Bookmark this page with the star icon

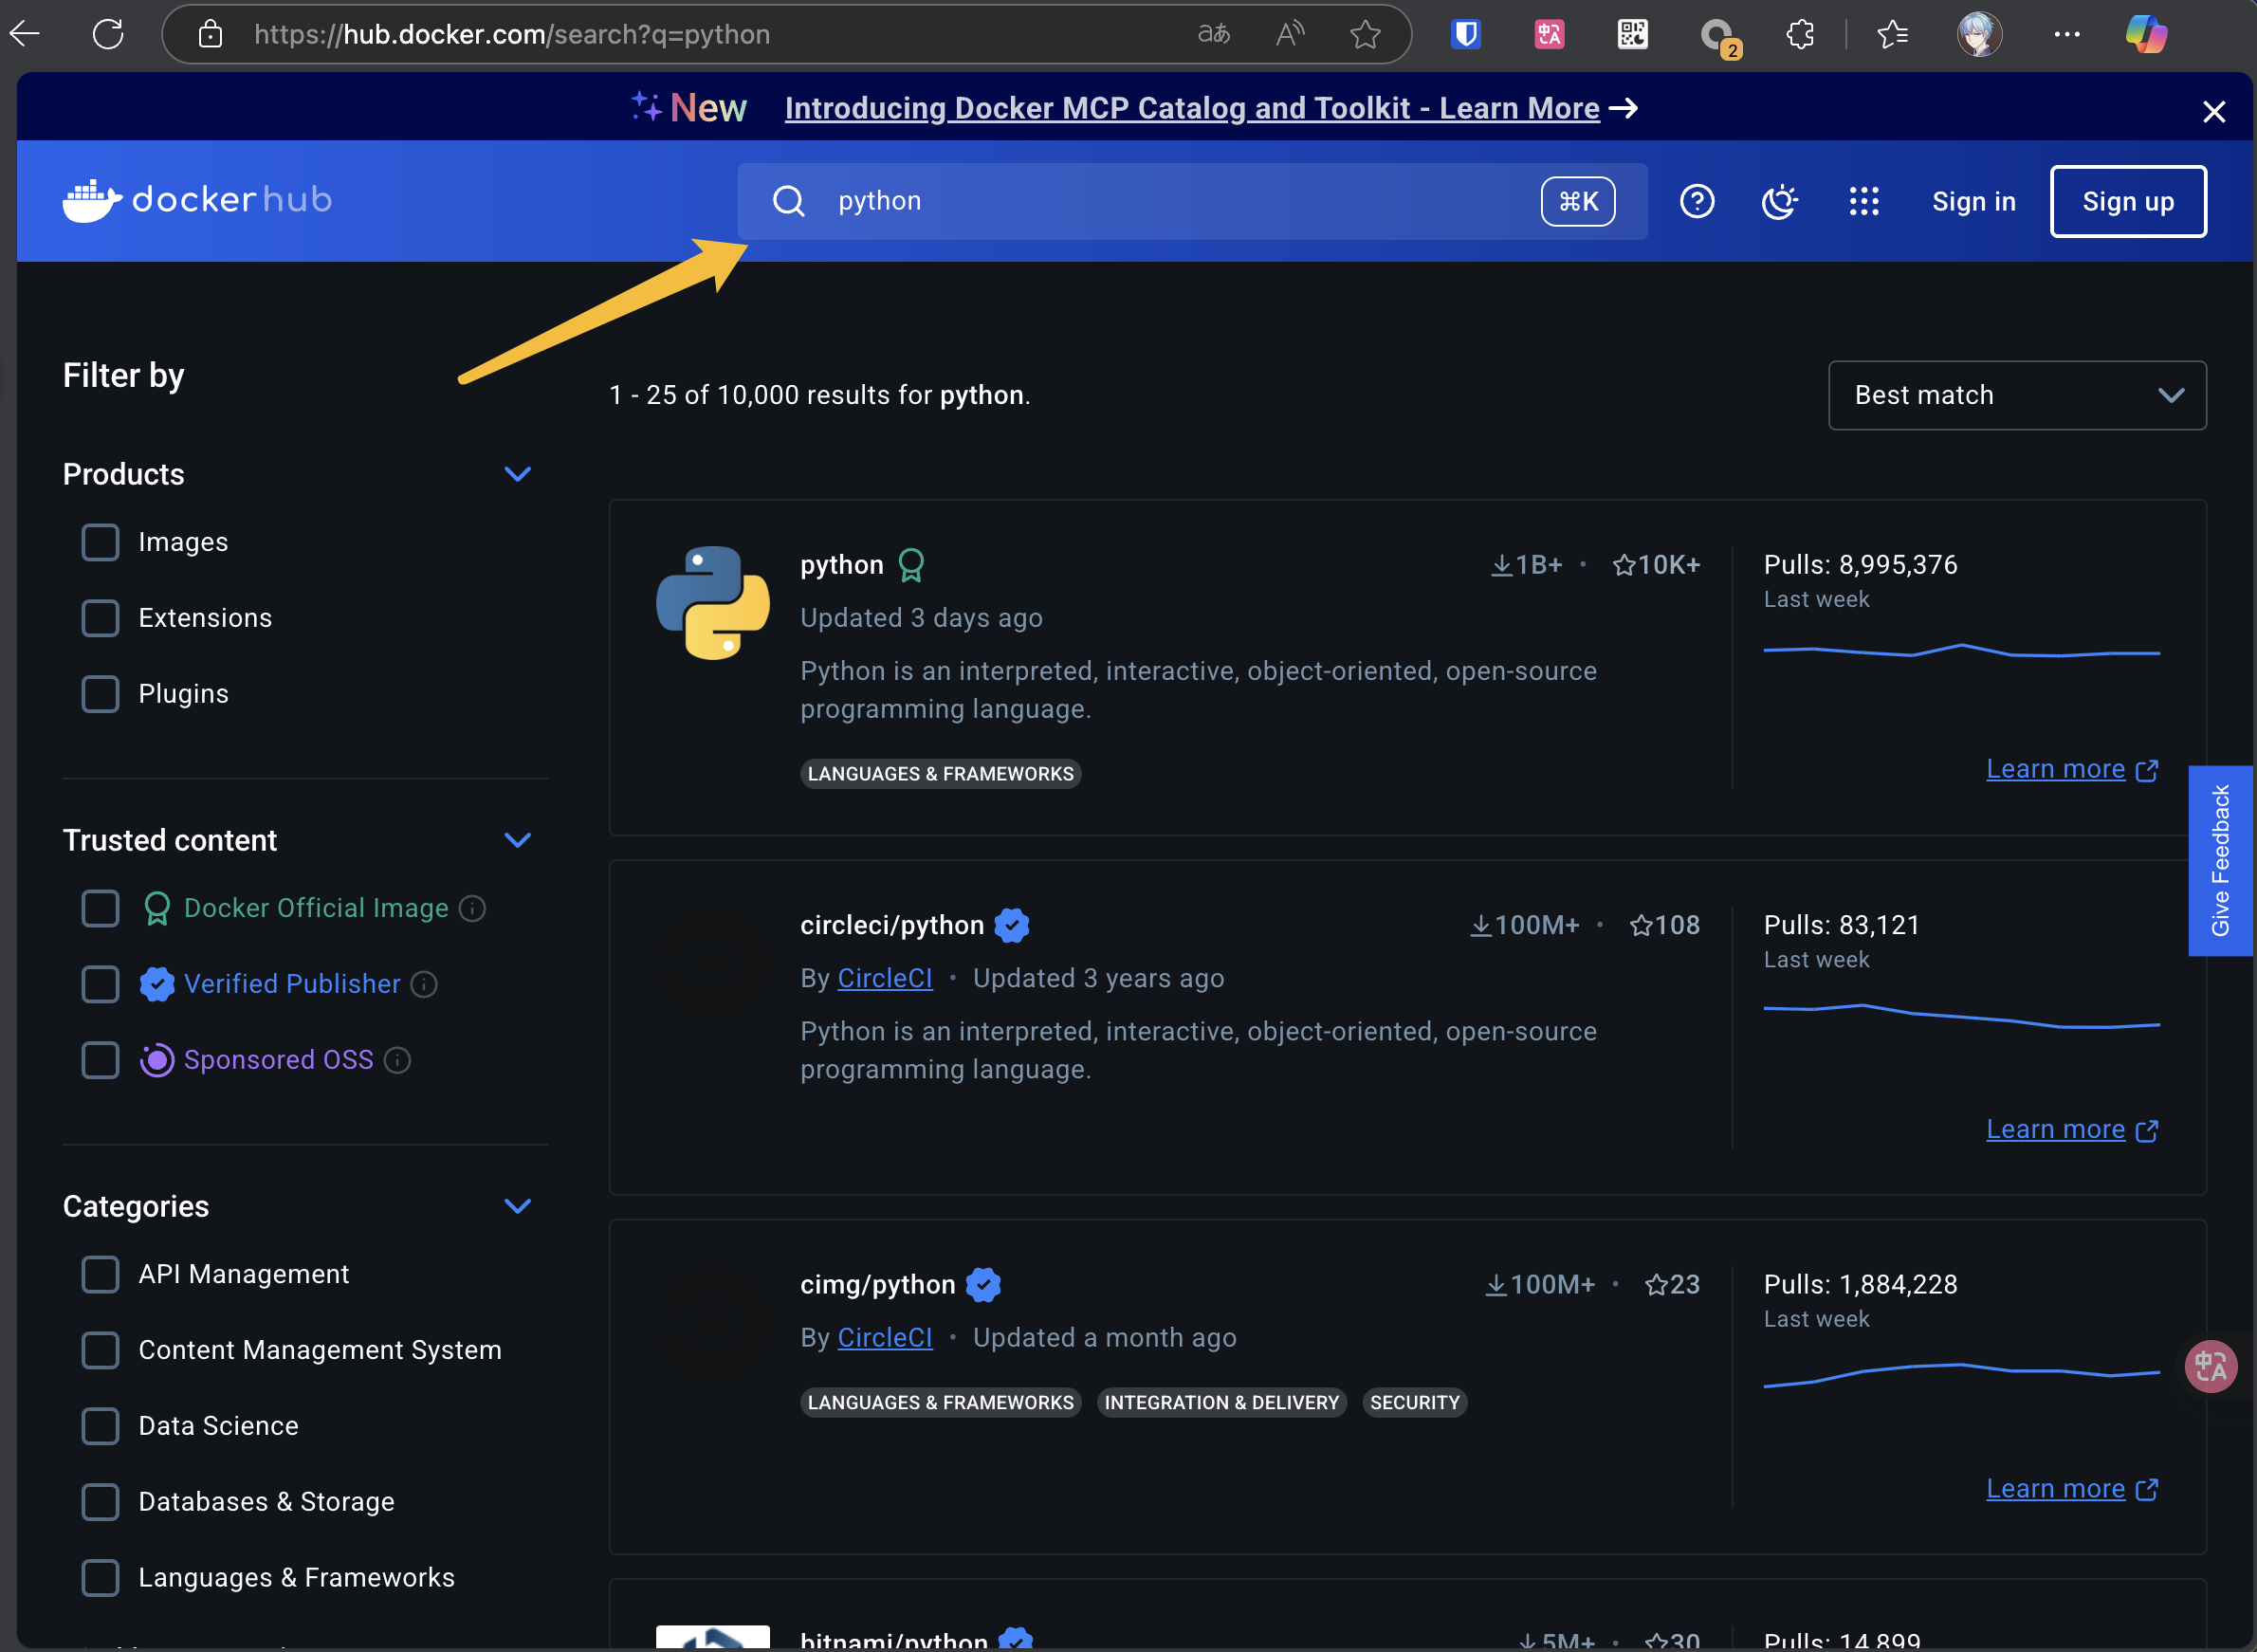point(1365,34)
